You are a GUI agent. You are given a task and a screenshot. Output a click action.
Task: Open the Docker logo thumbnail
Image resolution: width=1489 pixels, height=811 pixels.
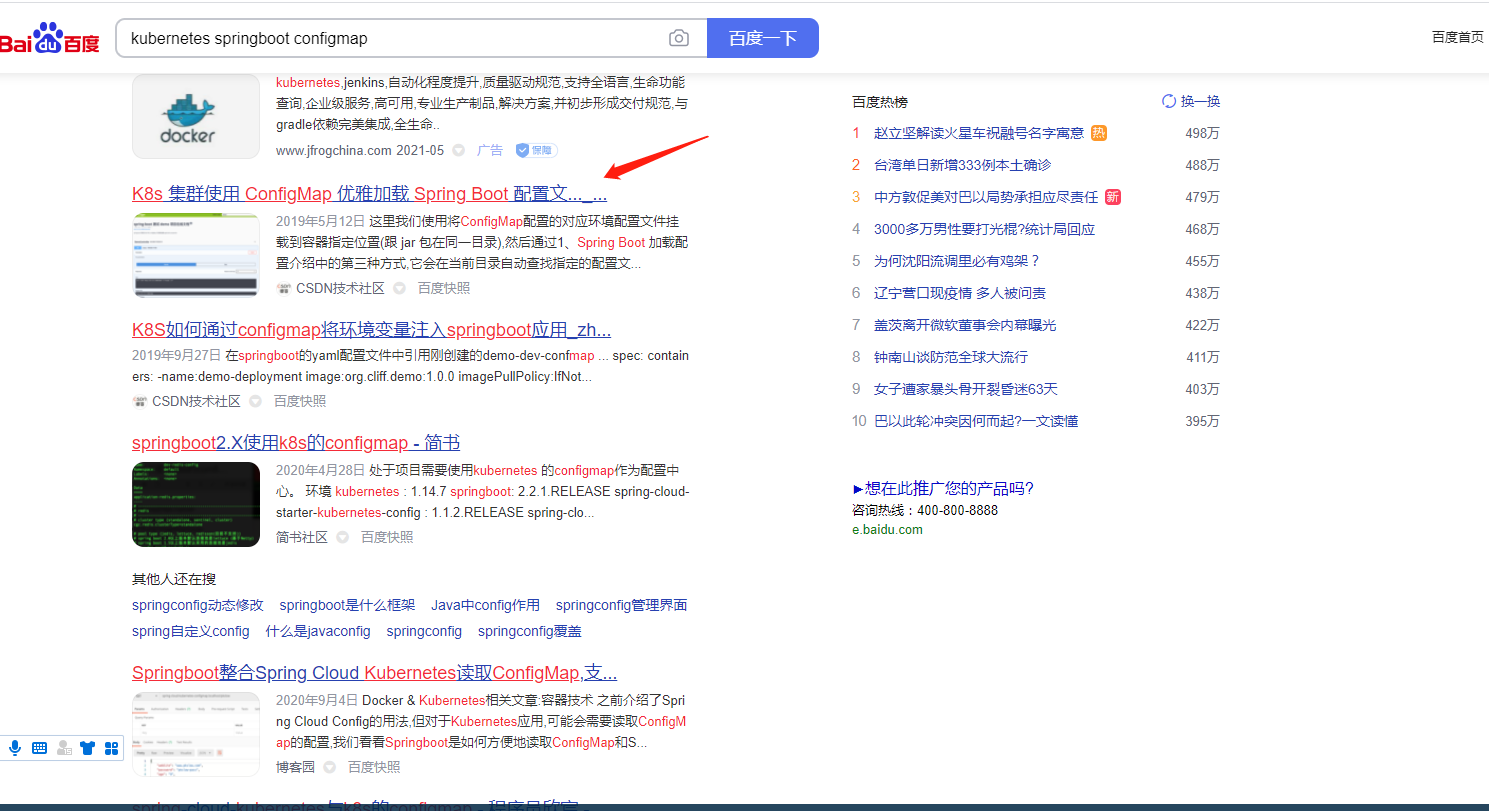tap(196, 116)
